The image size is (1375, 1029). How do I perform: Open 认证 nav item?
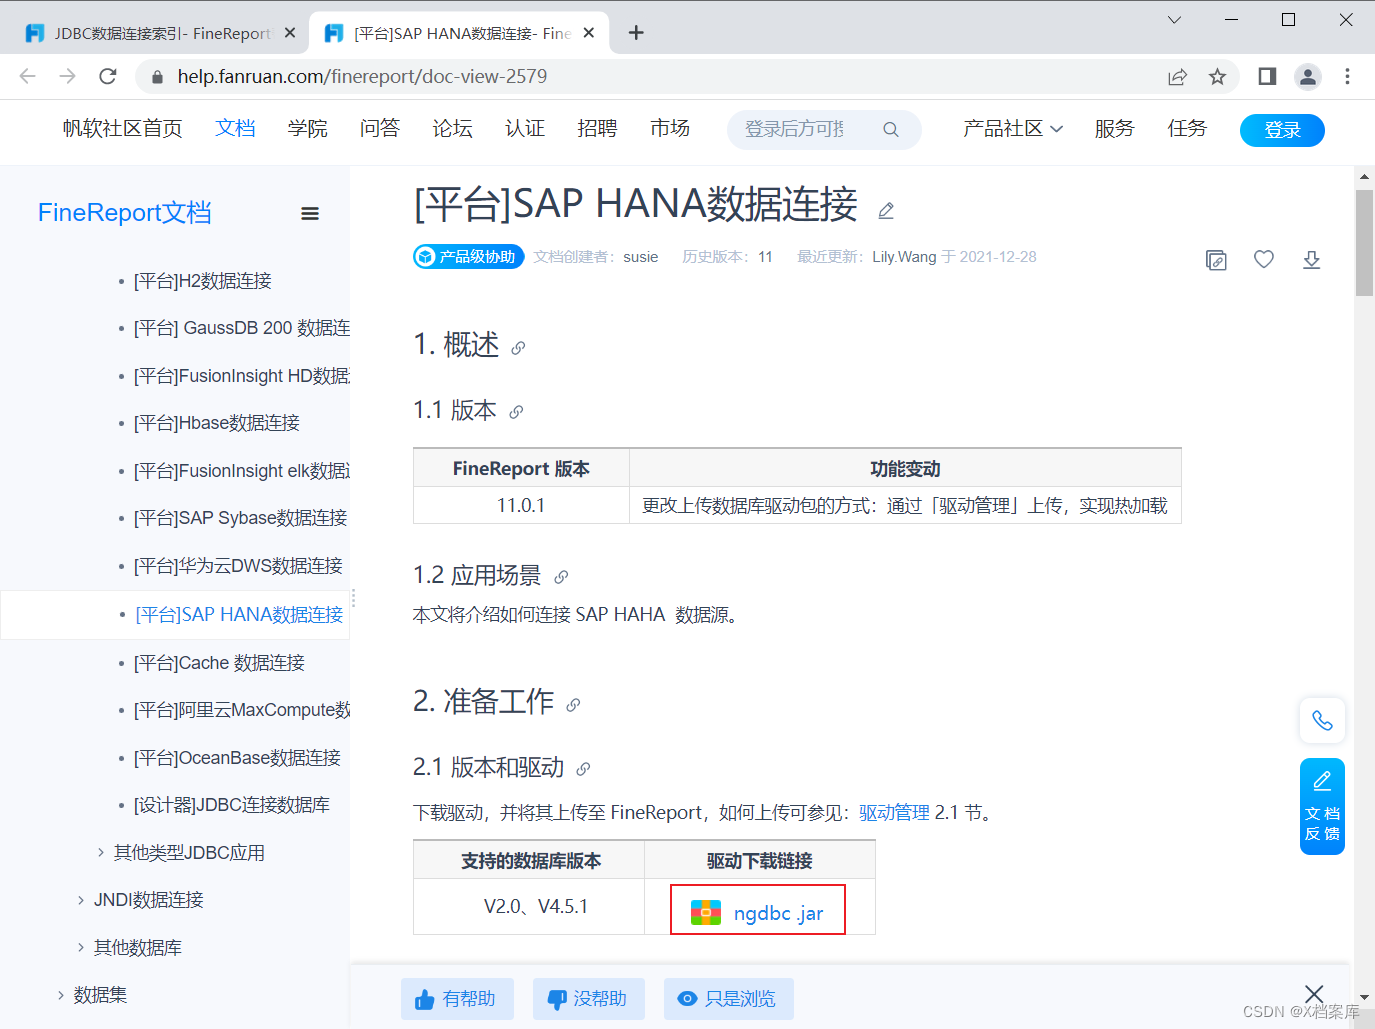[525, 129]
